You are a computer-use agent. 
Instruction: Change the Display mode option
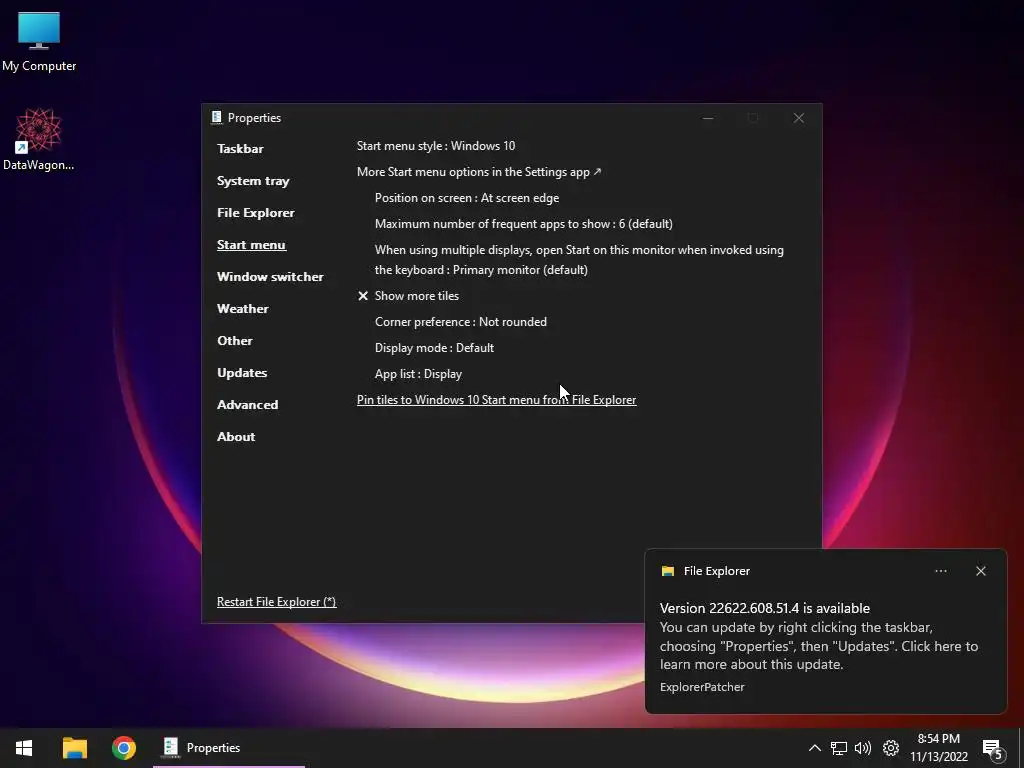pyautogui.click(x=434, y=348)
